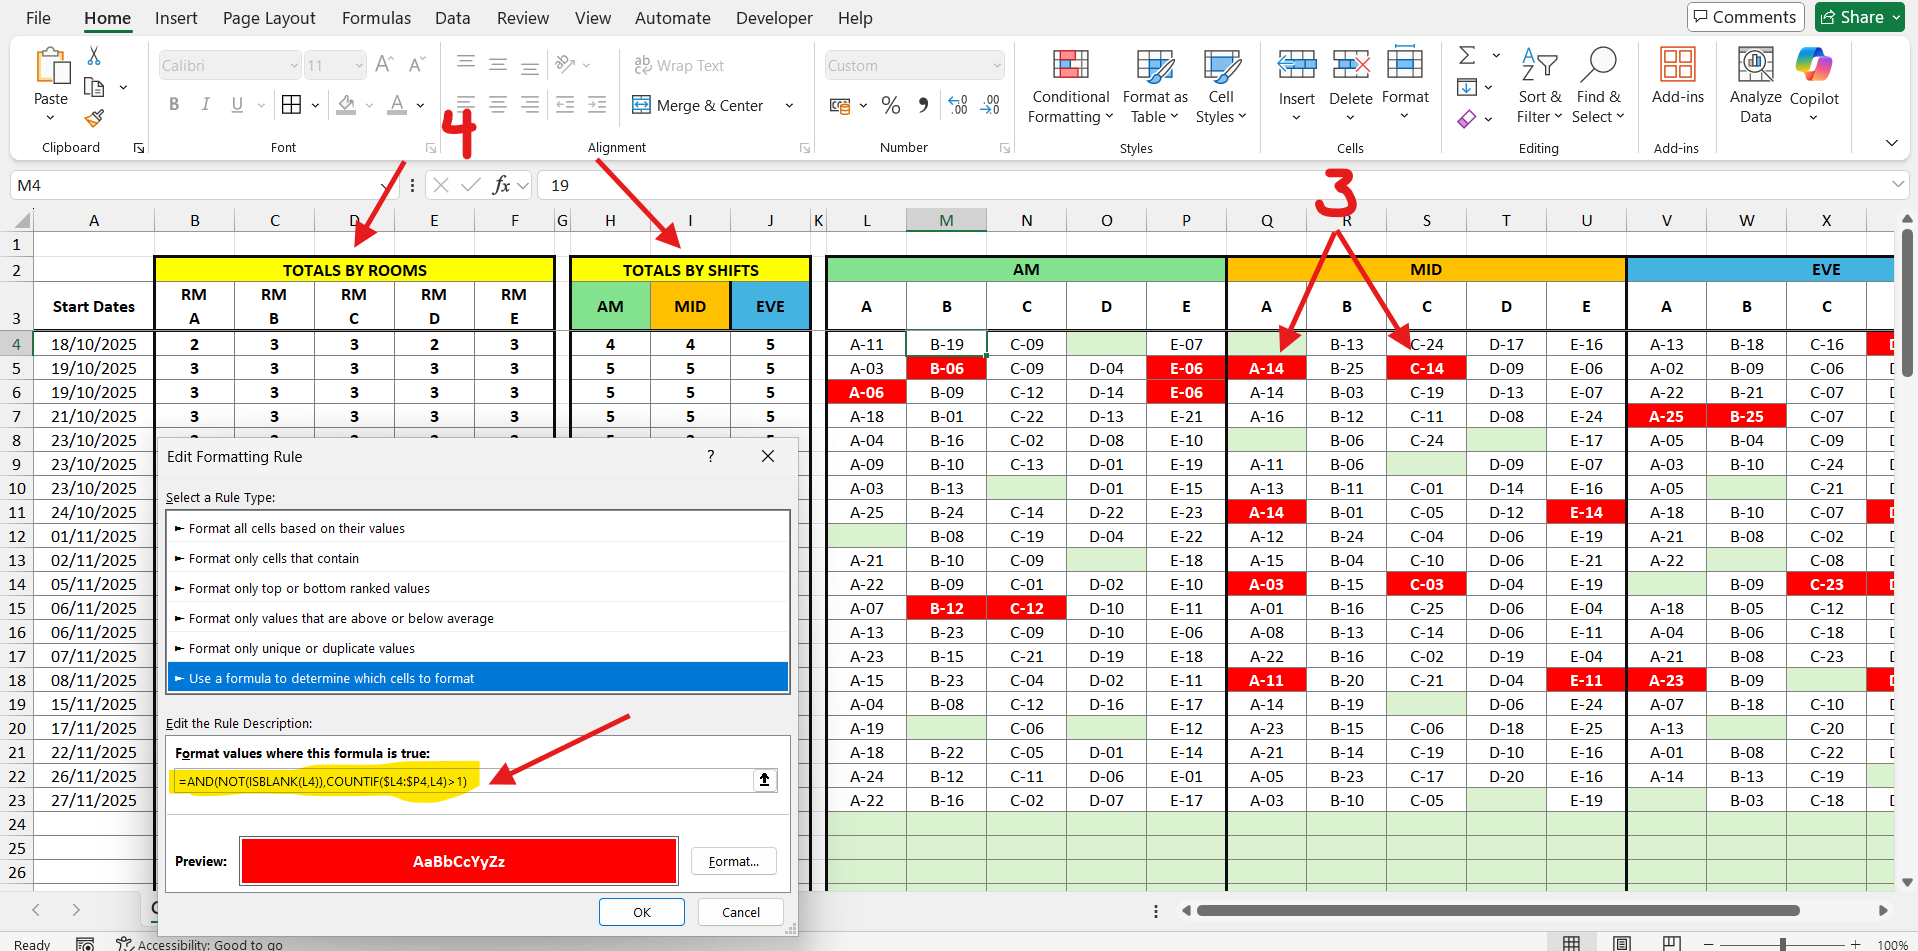This screenshot has height=951, width=1918.
Task: Click the Insert Function fx icon
Action: (501, 185)
